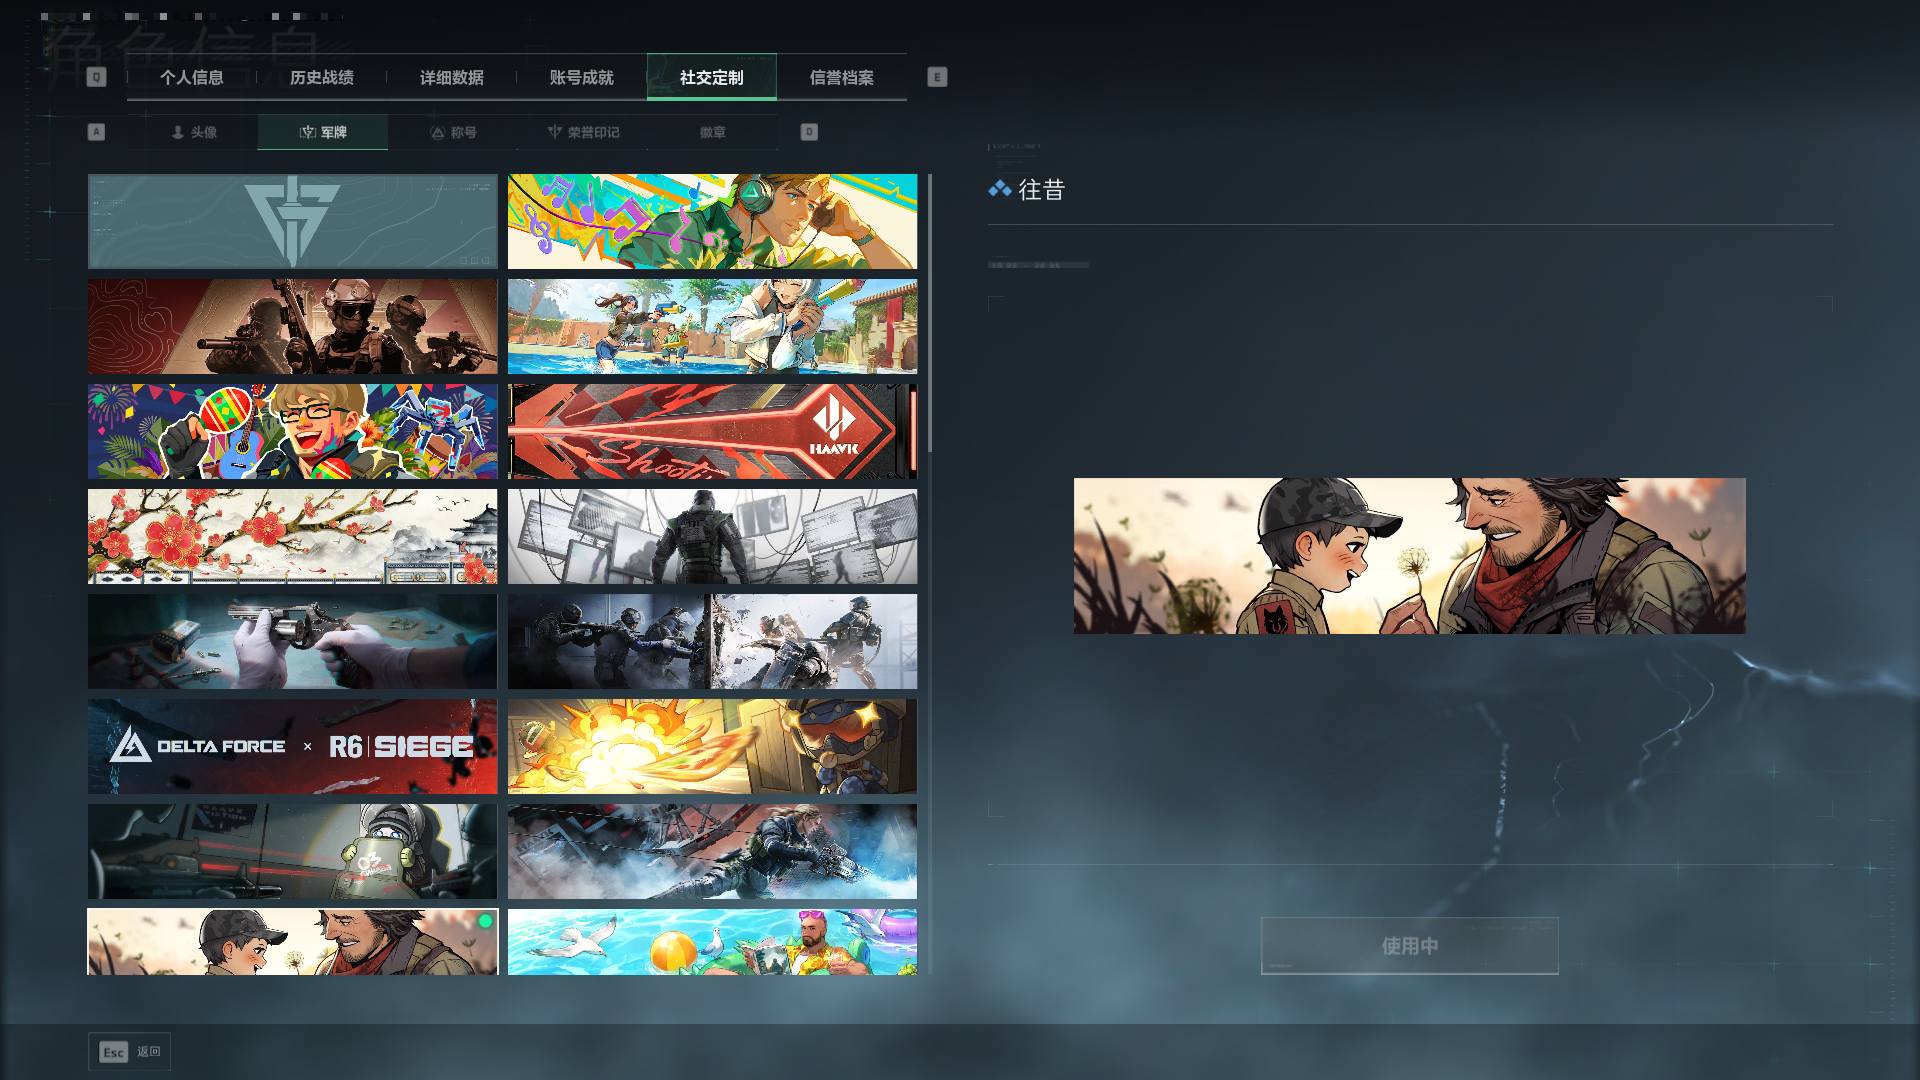
Task: Open the 详细数据 tab
Action: [x=452, y=77]
